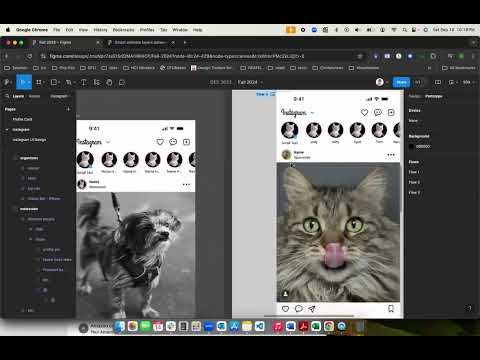This screenshot has height=360, width=480.
Task: Click the like heart below cat photo
Action: [x=285, y=309]
